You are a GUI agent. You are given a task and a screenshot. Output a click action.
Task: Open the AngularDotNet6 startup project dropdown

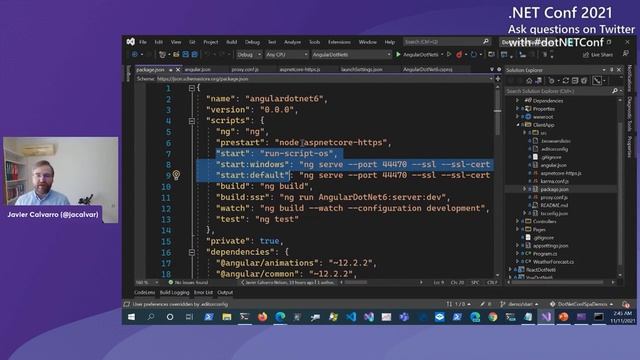point(351,54)
